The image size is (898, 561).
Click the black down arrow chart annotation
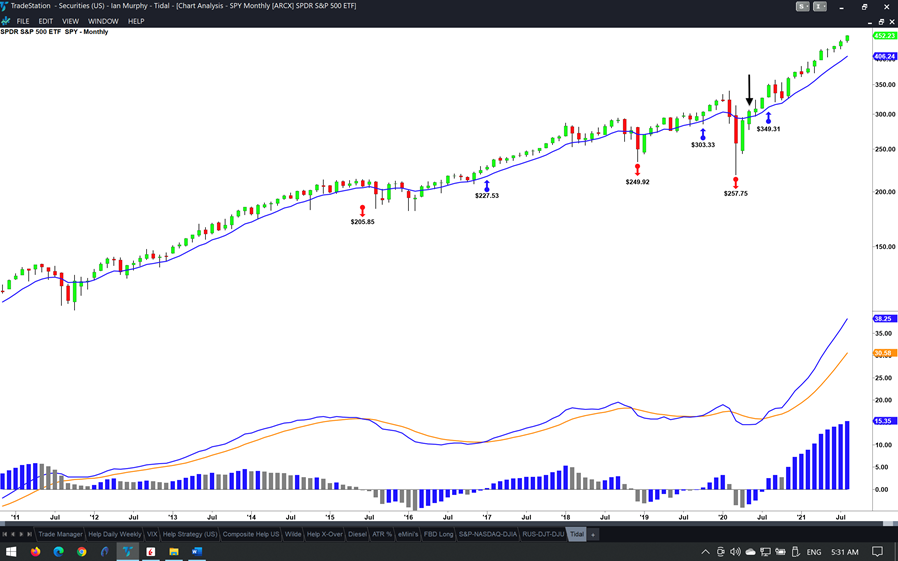tap(750, 89)
